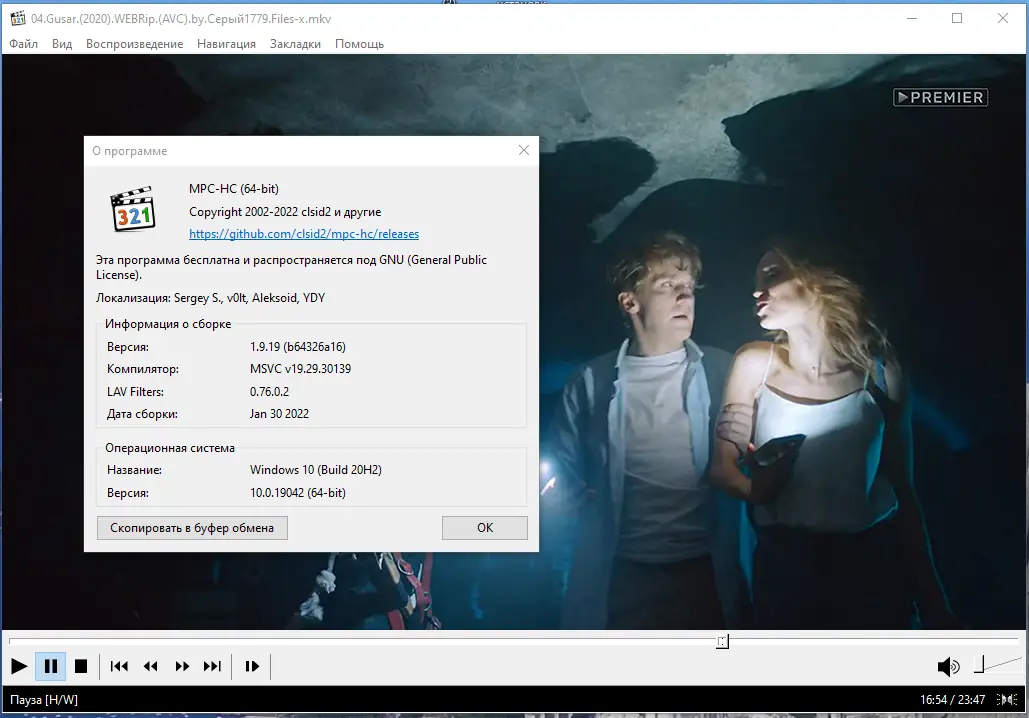Skip to next file icon

point(213,666)
